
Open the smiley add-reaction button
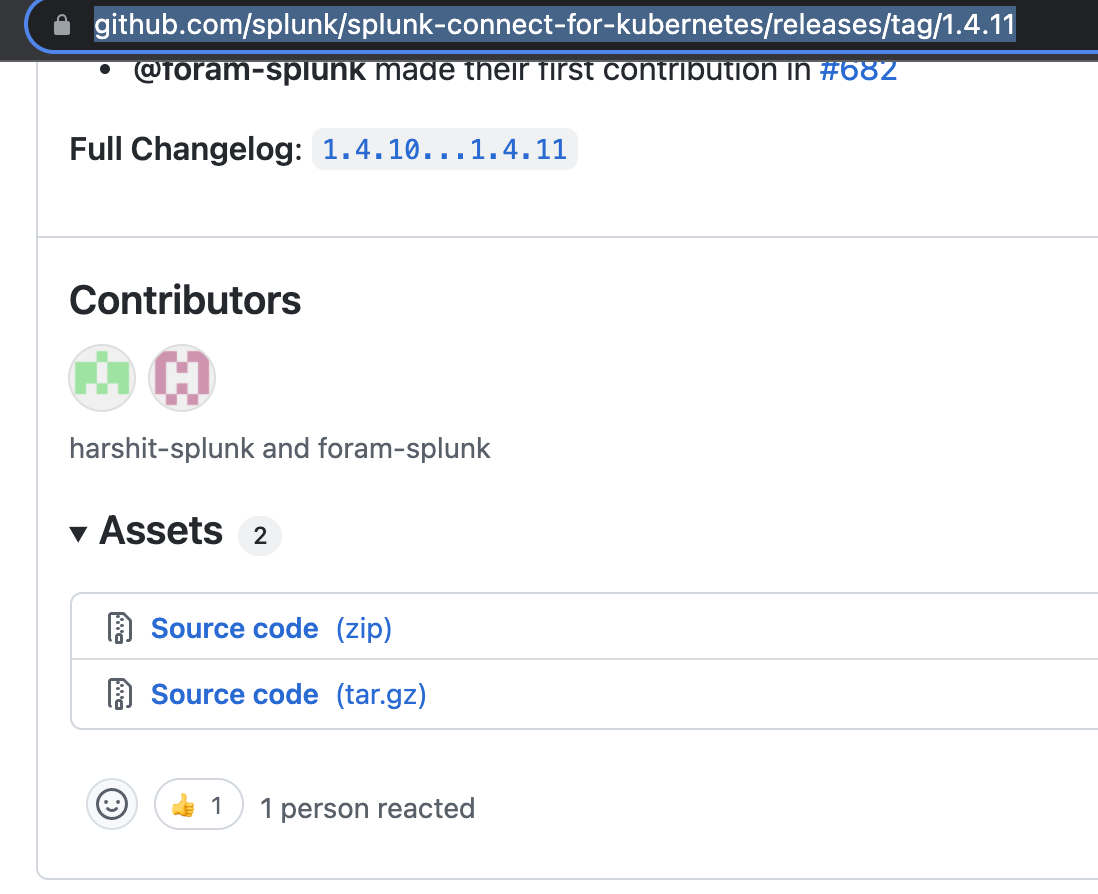(x=112, y=804)
